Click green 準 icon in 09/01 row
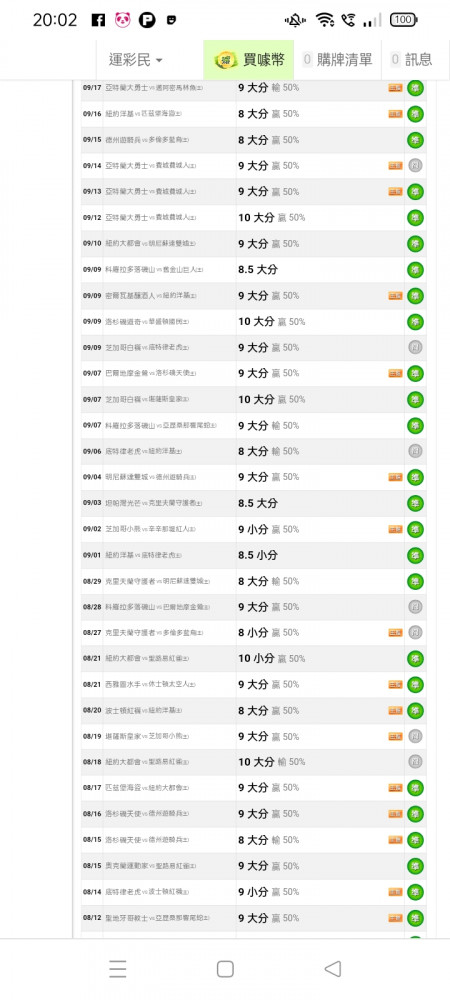This screenshot has height=1000, width=450. click(x=416, y=555)
